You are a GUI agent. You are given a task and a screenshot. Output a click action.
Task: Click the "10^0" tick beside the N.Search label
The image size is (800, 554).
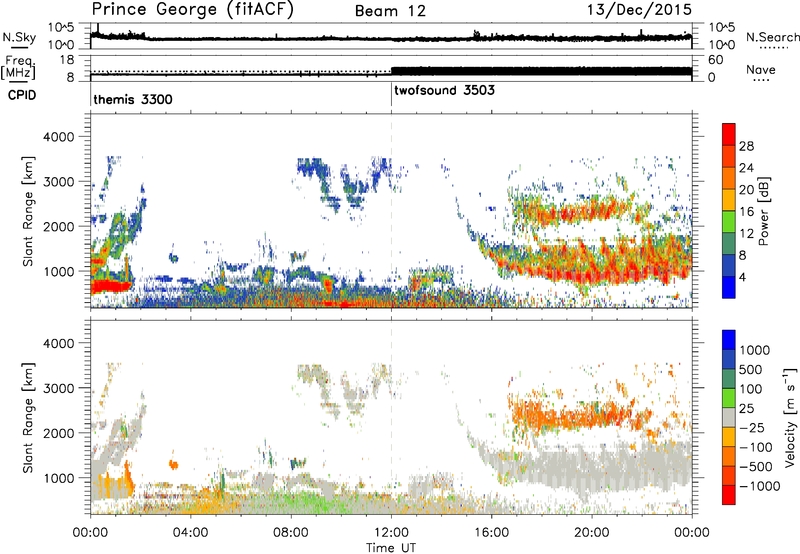pos(722,45)
